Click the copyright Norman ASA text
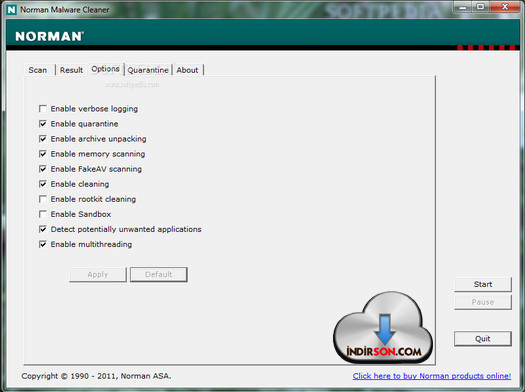 click(96, 376)
